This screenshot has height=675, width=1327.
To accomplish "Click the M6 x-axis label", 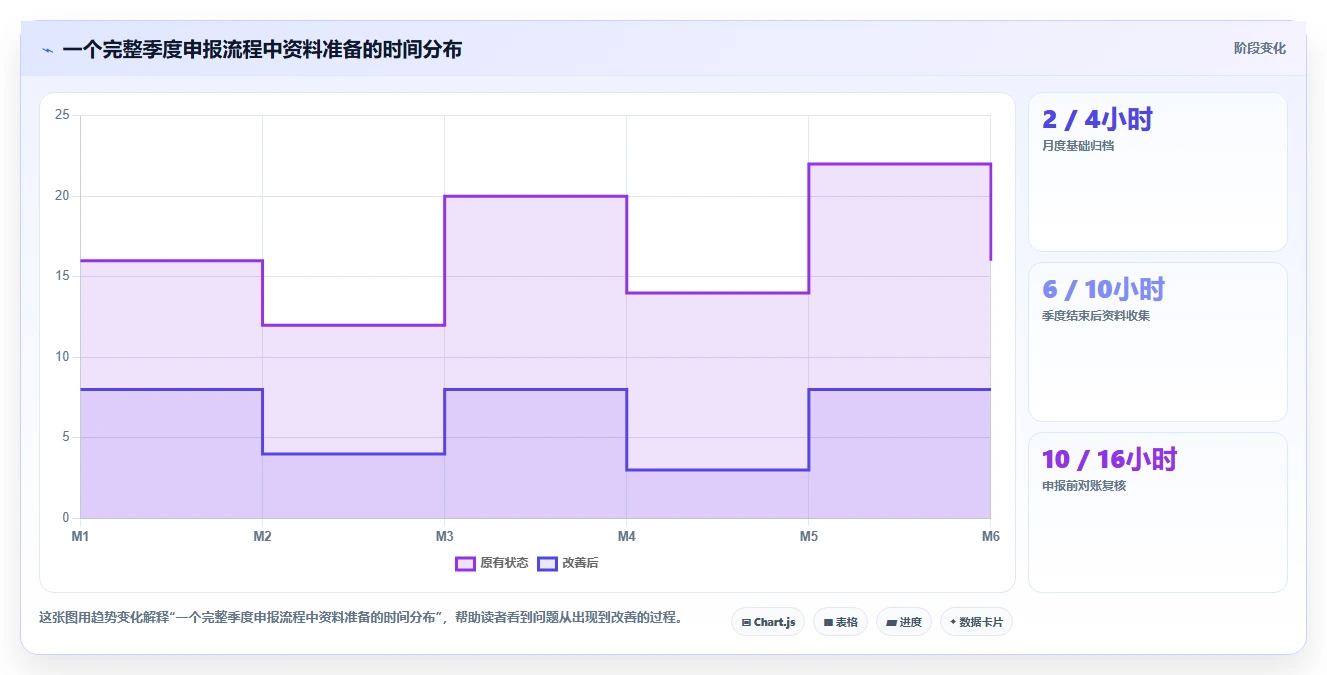I will 990,537.
